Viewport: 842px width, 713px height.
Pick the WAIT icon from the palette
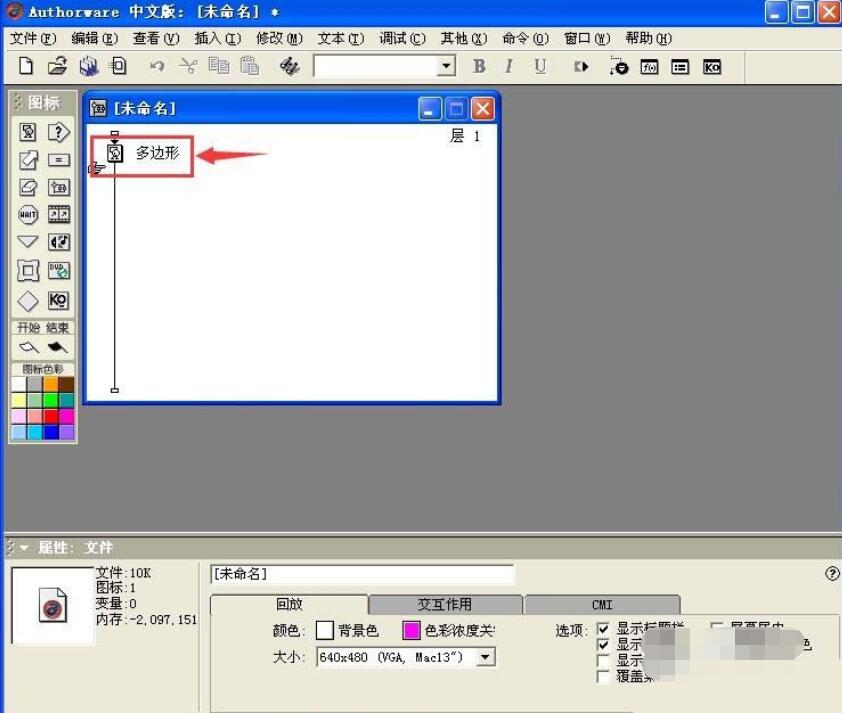(28, 214)
